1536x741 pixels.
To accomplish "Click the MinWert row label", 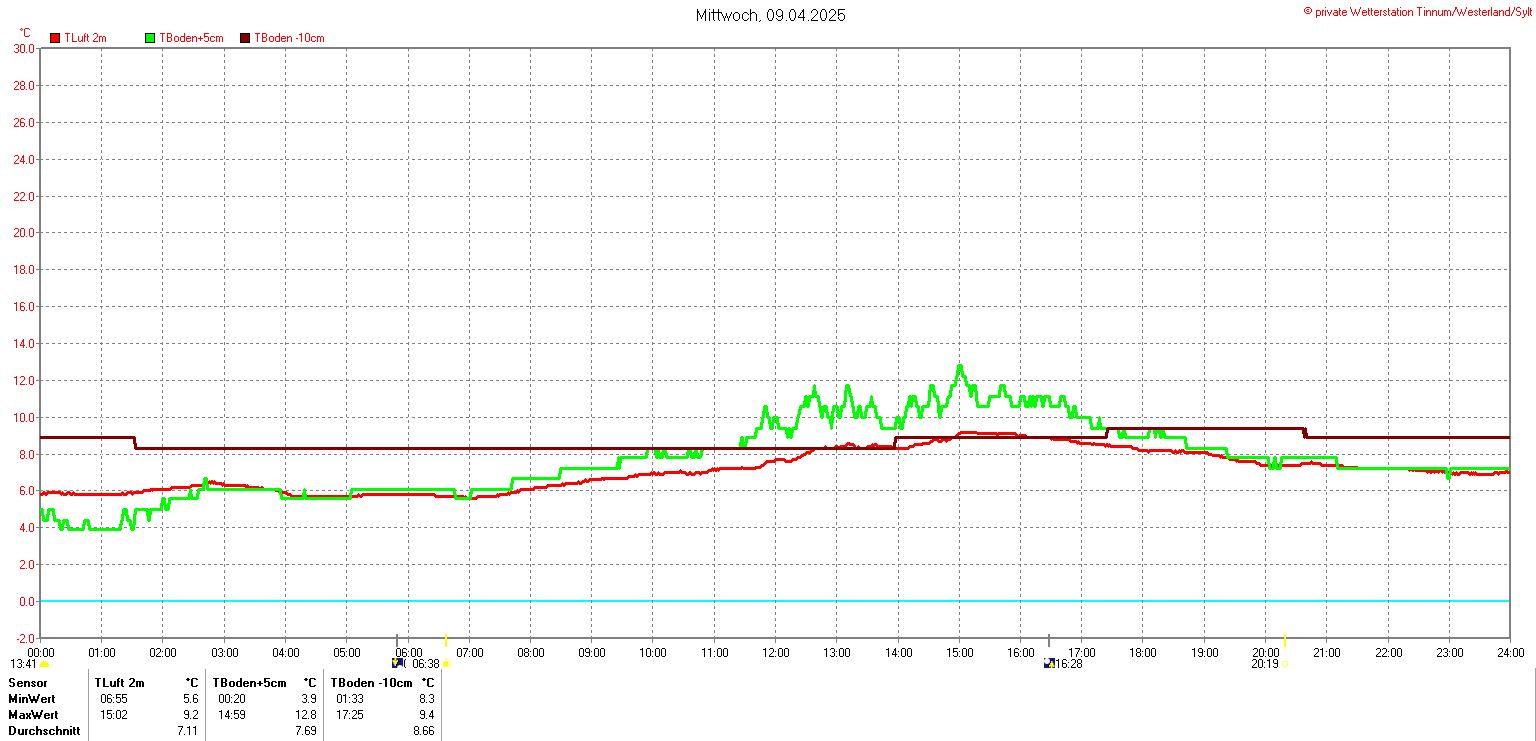I will coord(32,699).
